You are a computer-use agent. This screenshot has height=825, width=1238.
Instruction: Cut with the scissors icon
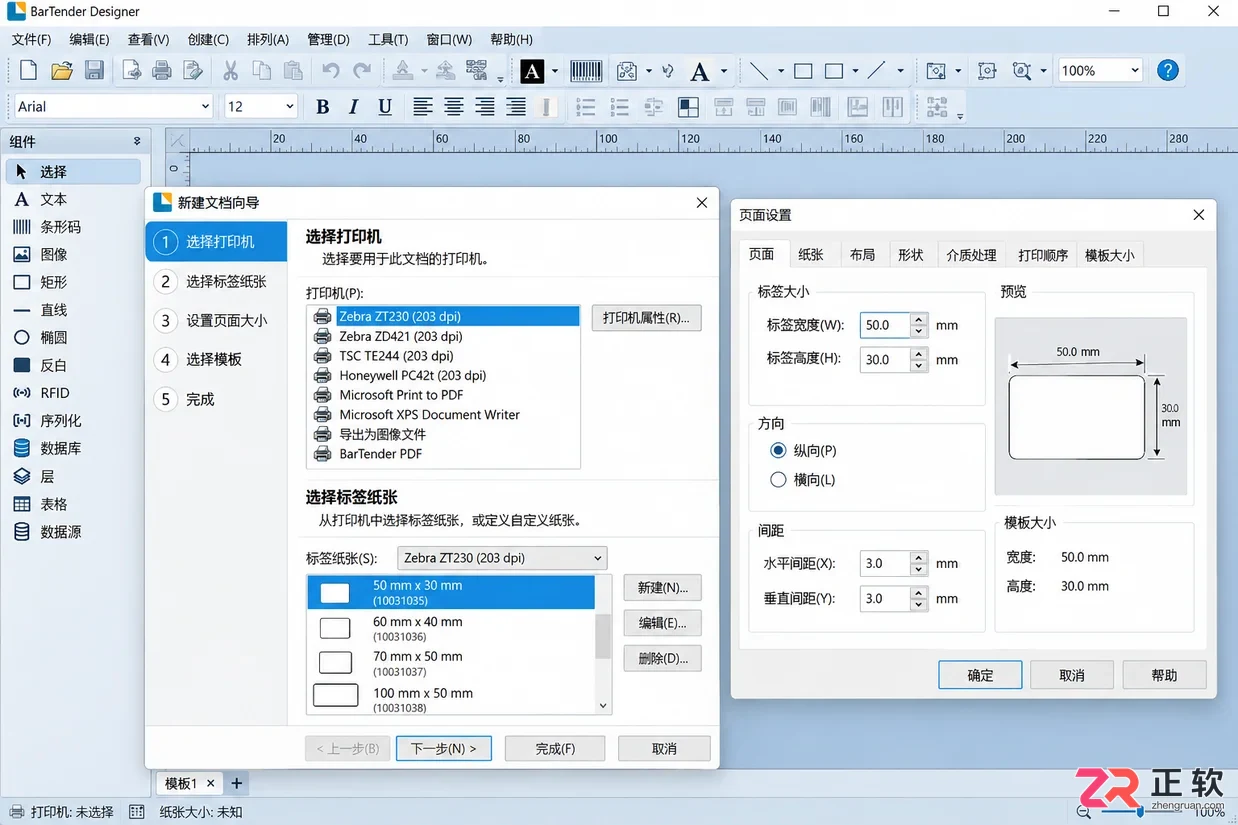click(x=230, y=70)
